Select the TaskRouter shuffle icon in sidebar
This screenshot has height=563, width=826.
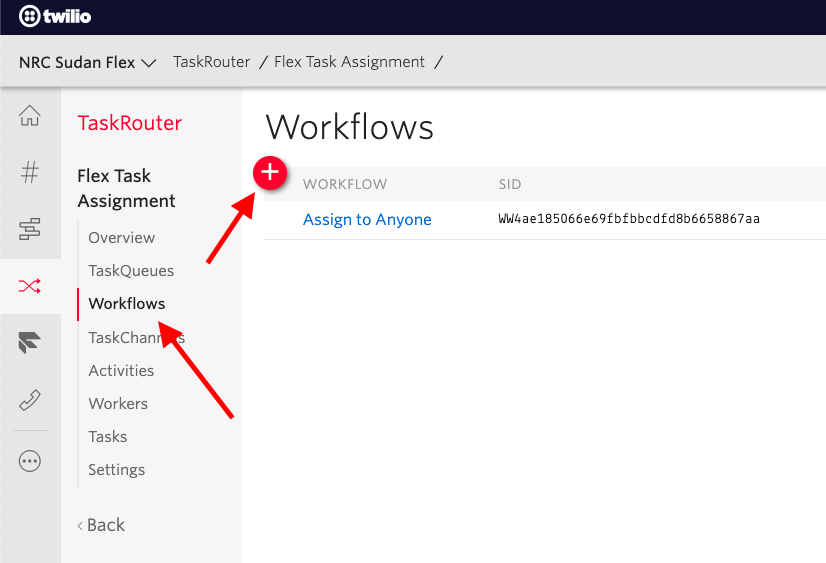click(x=30, y=286)
